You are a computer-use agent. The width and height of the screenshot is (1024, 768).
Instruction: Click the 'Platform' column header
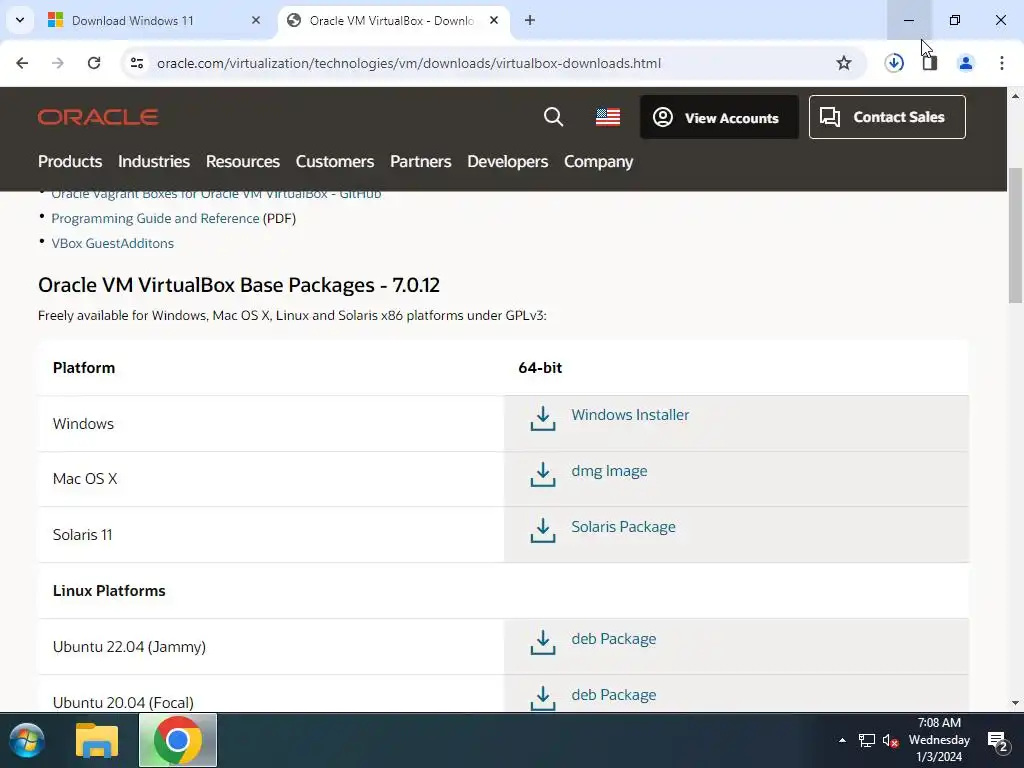coord(84,368)
